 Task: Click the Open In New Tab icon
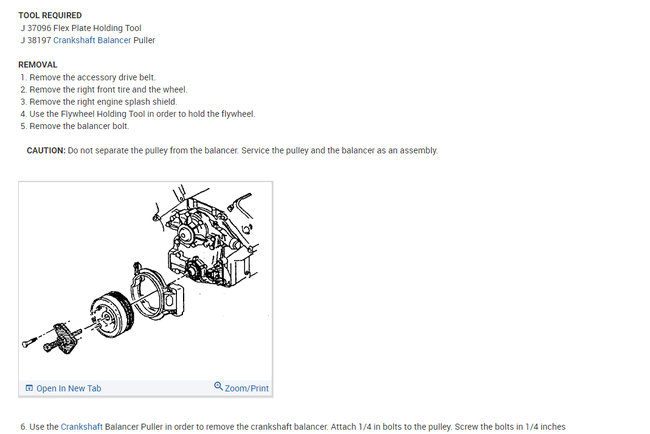(x=29, y=388)
